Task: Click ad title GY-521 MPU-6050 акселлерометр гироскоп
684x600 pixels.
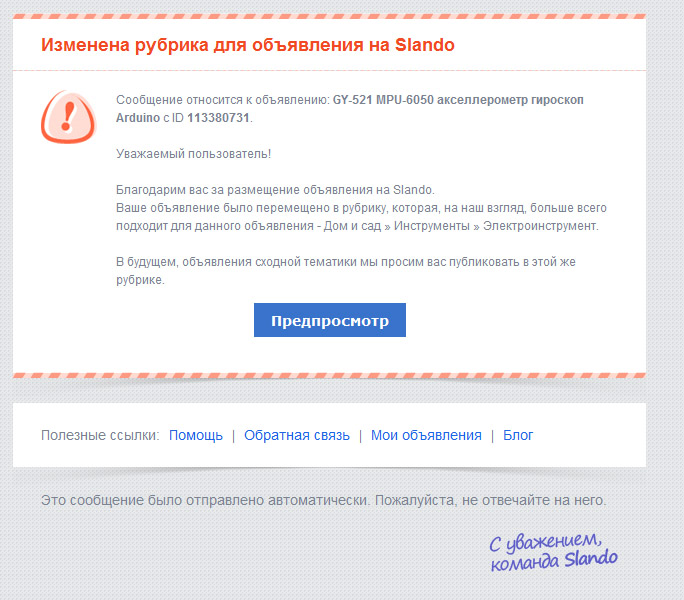Action: [458, 100]
